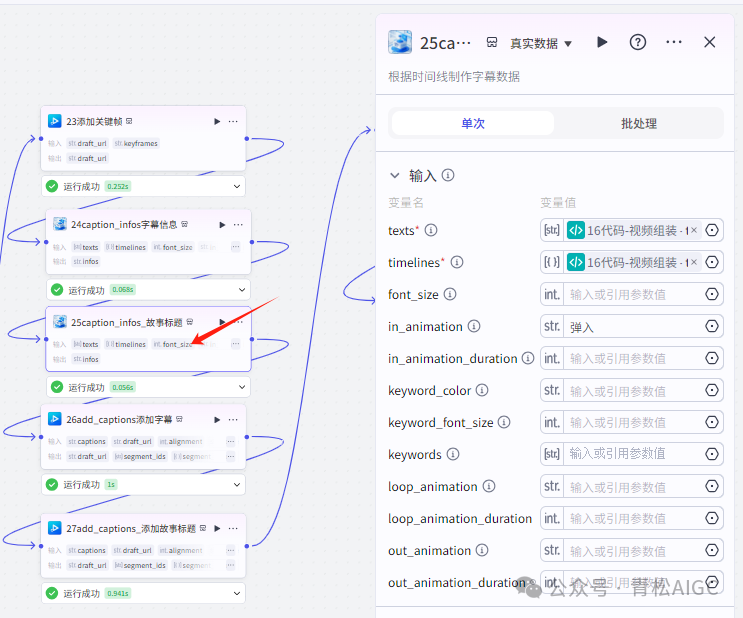Show info for texts parameter
Screen dimensions: 743x618
coord(431,230)
